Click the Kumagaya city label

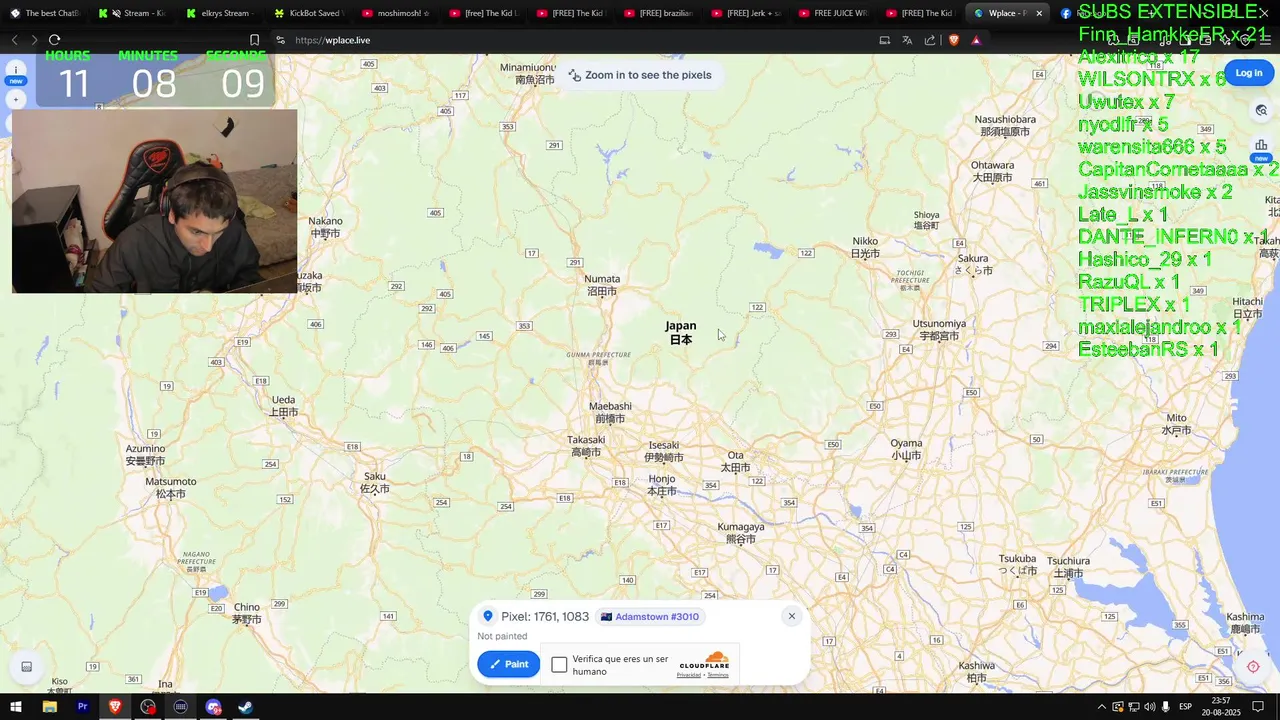[x=741, y=532]
